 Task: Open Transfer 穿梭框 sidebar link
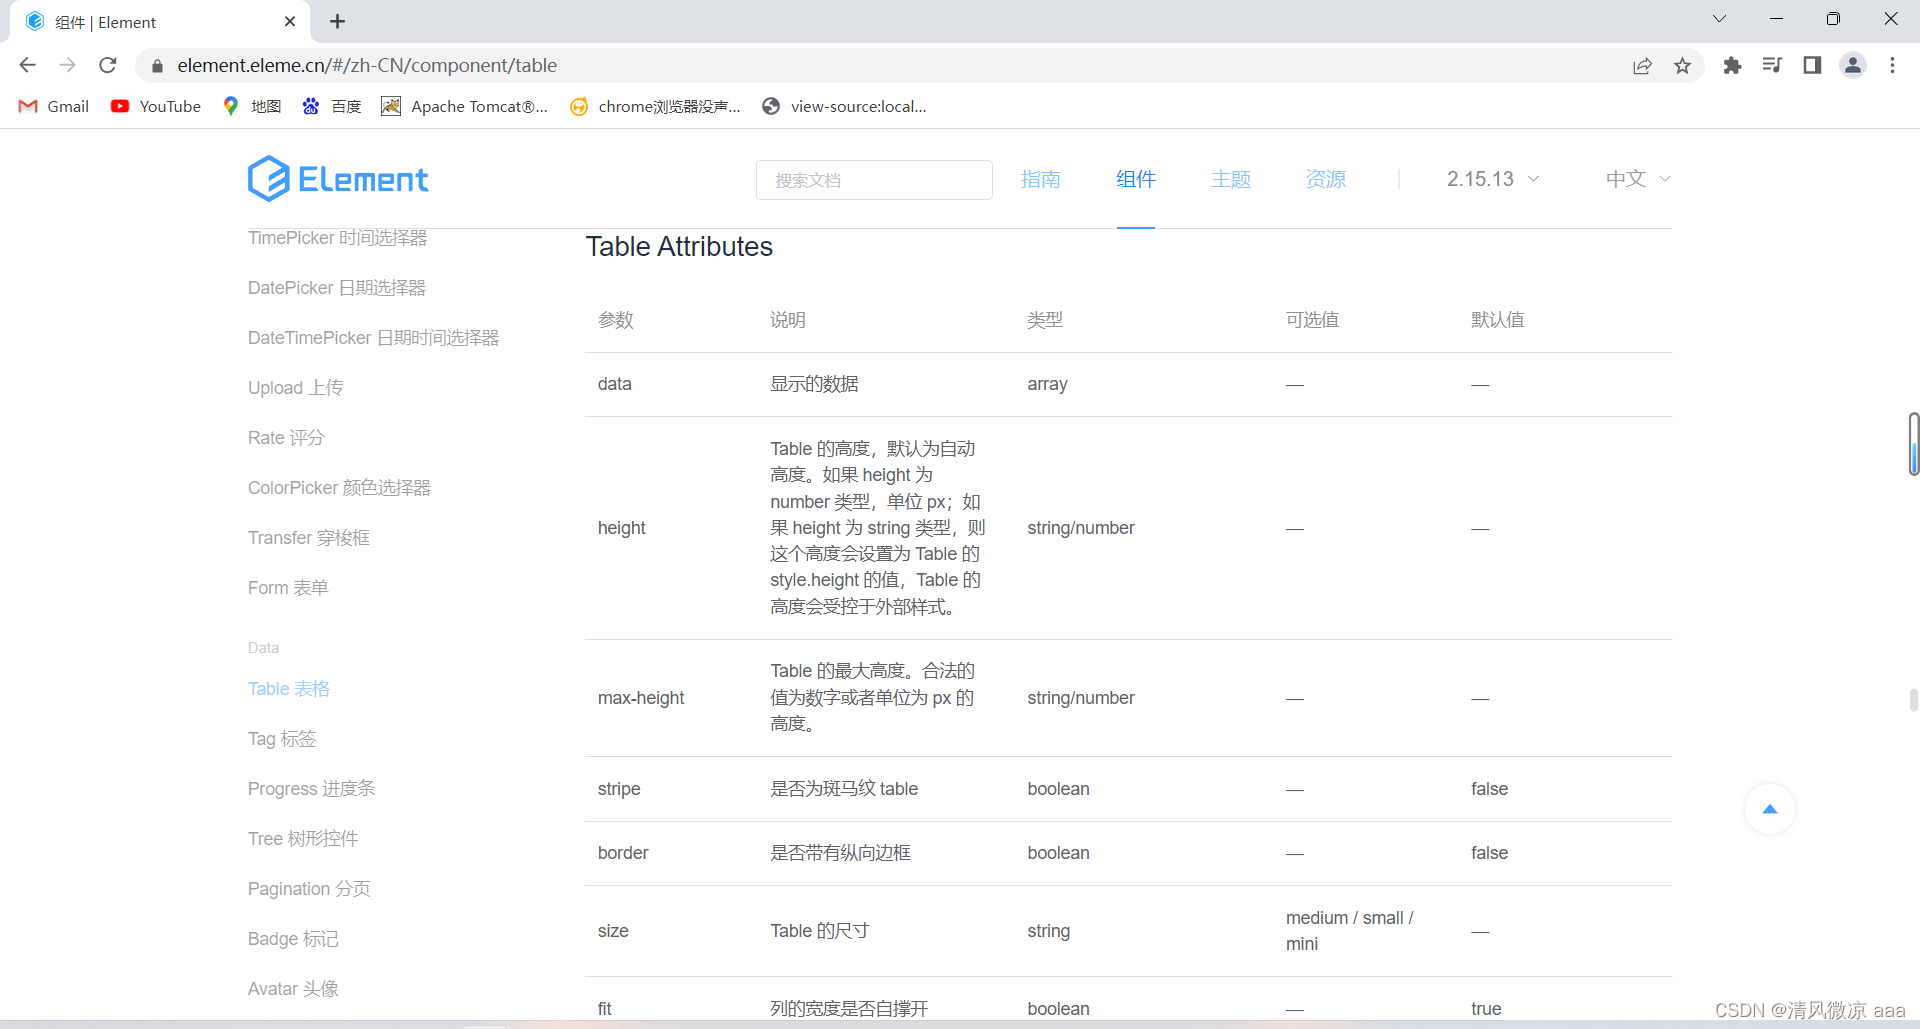click(x=309, y=538)
